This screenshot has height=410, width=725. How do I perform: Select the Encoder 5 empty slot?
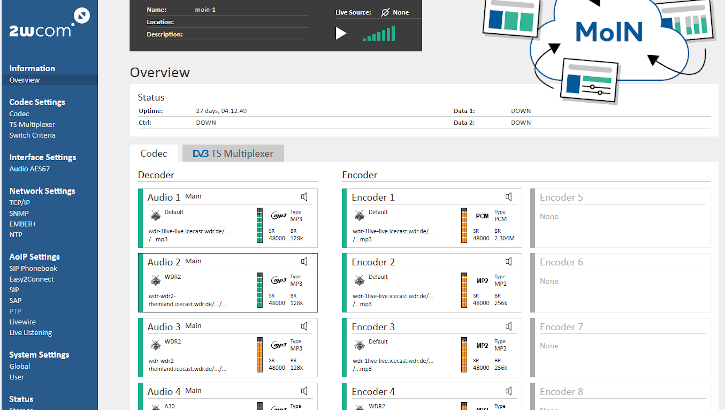tap(620, 218)
